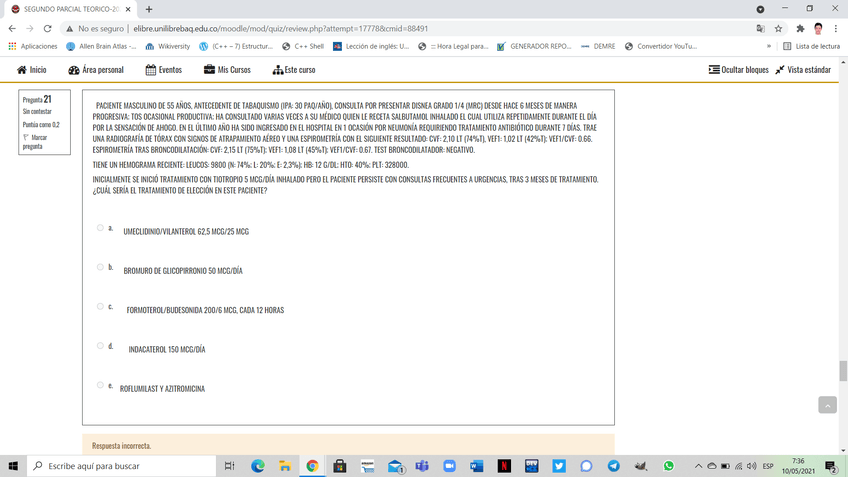Open Chrome tab search dropdown
Image resolution: width=848 pixels, height=477 pixels.
(x=760, y=9)
